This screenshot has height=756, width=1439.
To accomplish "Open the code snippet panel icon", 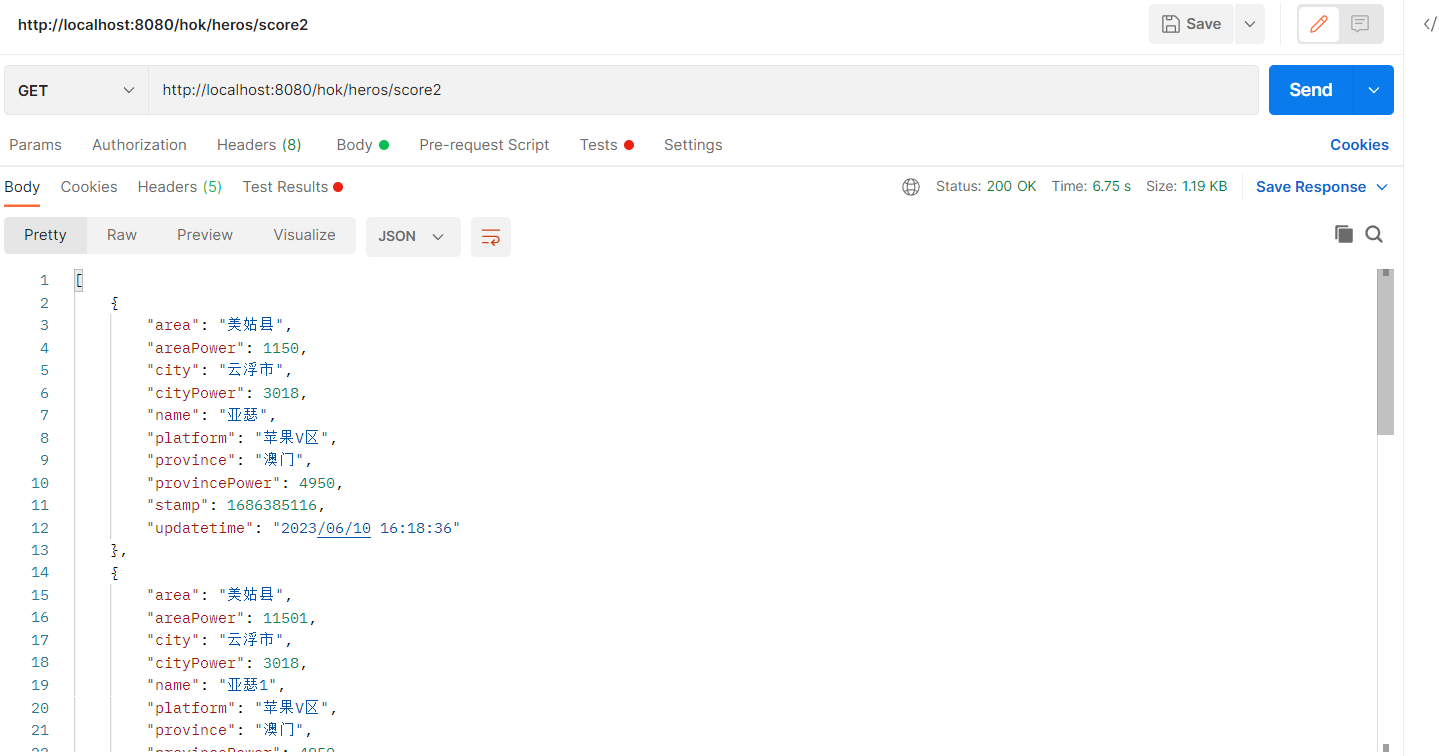I will [1429, 24].
